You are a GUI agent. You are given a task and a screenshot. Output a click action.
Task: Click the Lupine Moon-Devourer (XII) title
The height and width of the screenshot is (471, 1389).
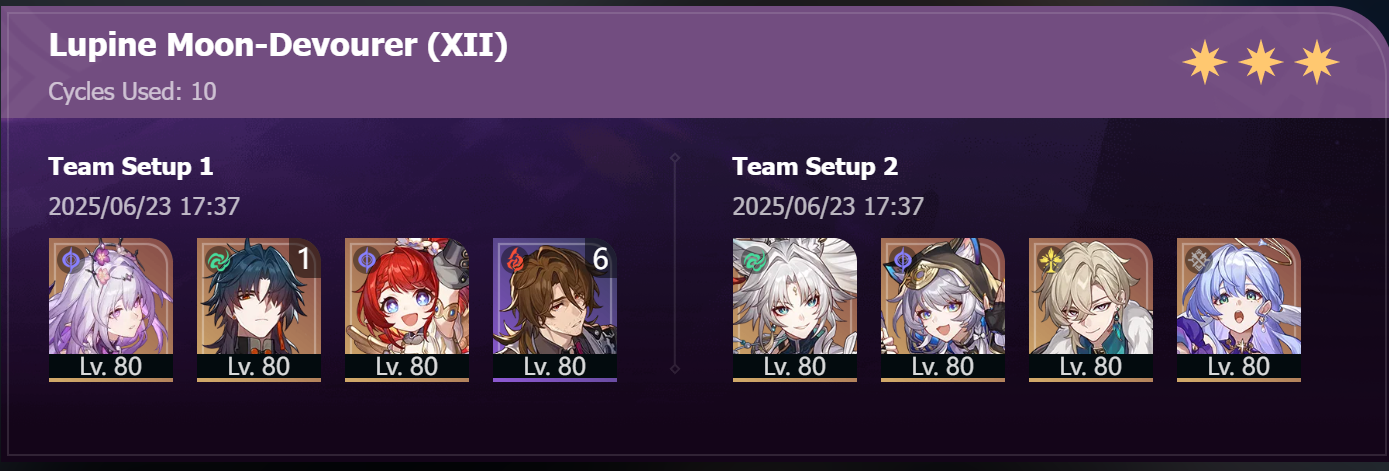pyautogui.click(x=278, y=46)
